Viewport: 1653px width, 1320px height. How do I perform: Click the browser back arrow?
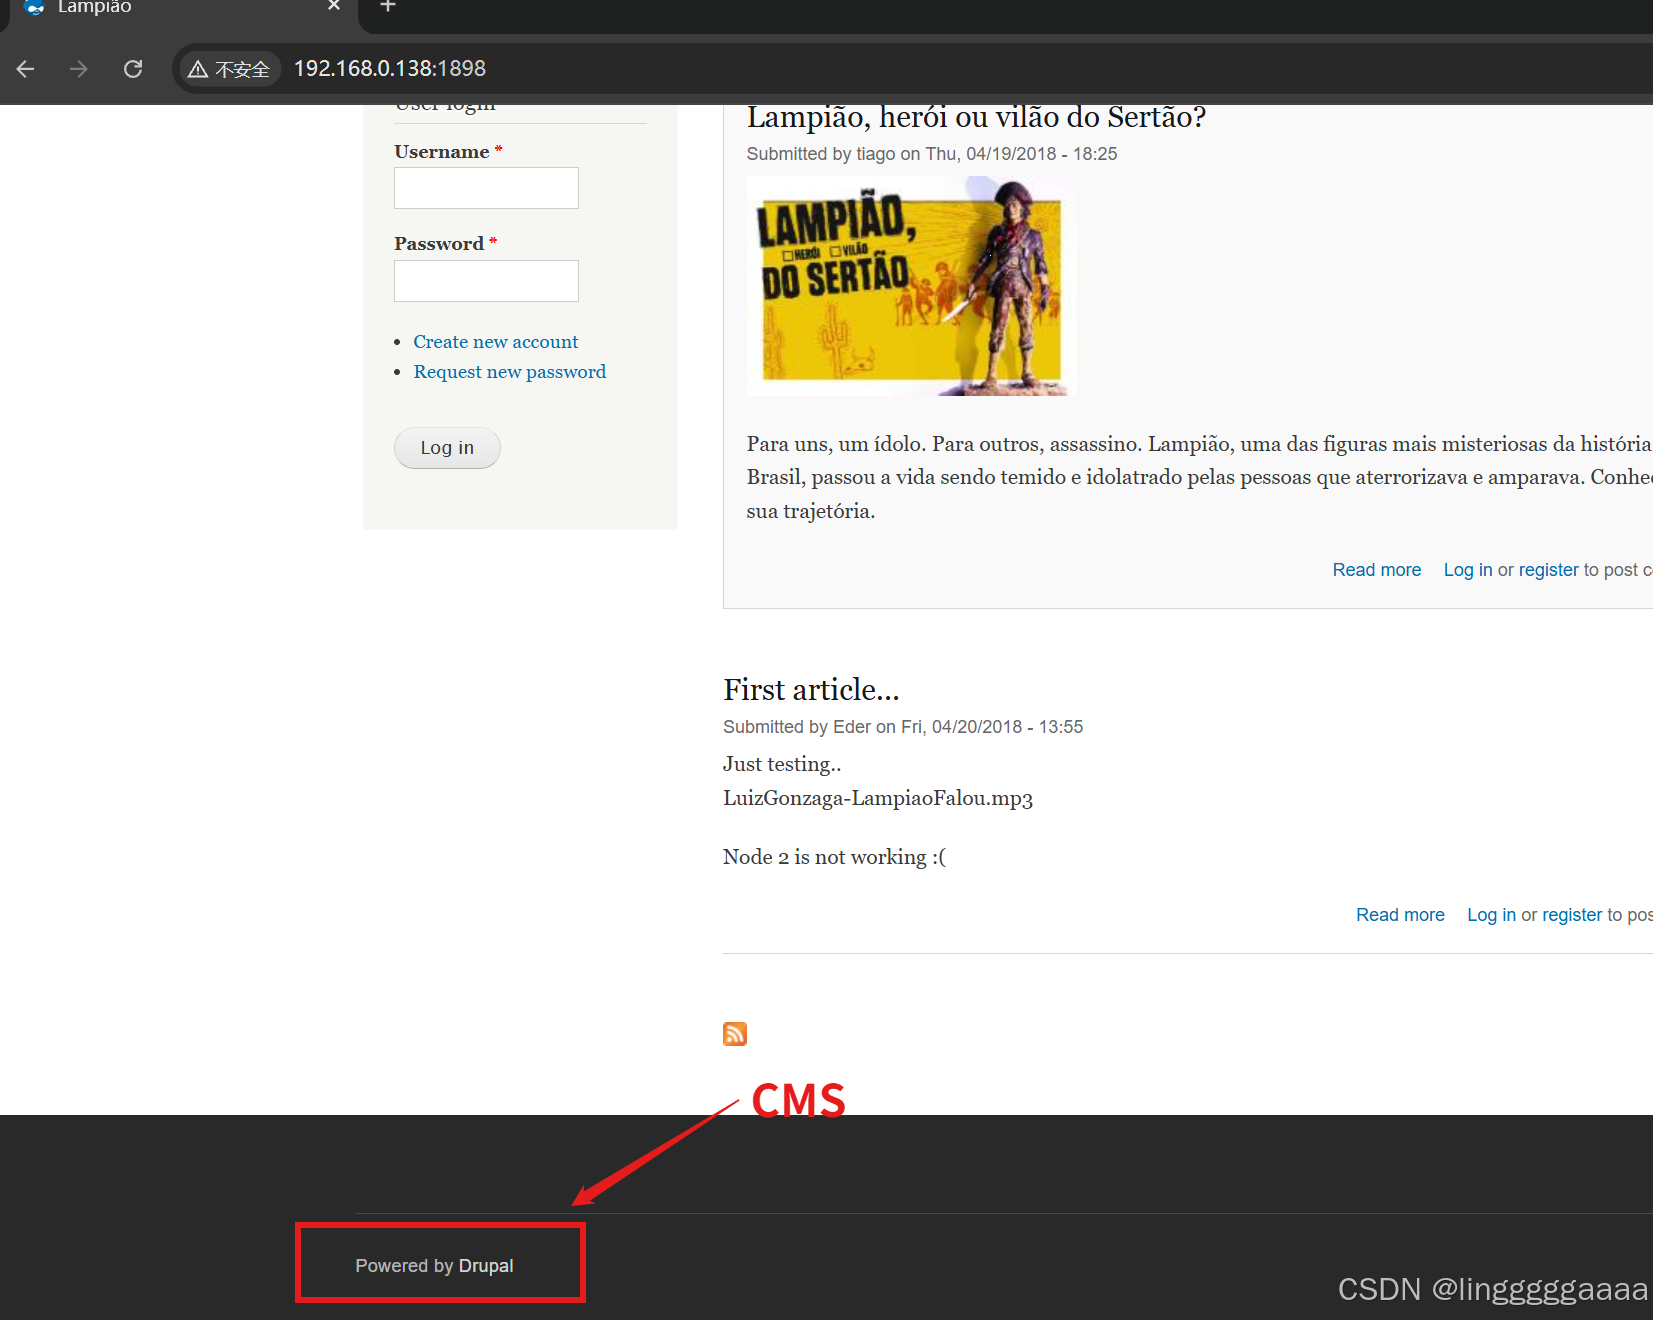point(26,69)
